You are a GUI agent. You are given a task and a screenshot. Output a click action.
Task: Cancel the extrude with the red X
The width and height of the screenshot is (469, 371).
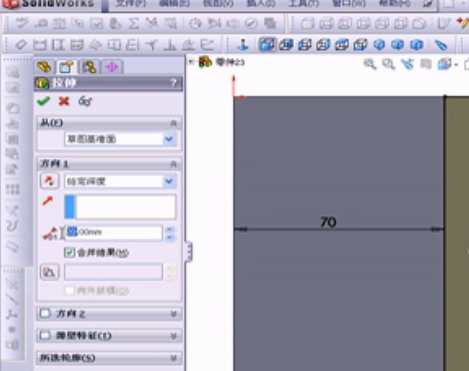click(64, 101)
